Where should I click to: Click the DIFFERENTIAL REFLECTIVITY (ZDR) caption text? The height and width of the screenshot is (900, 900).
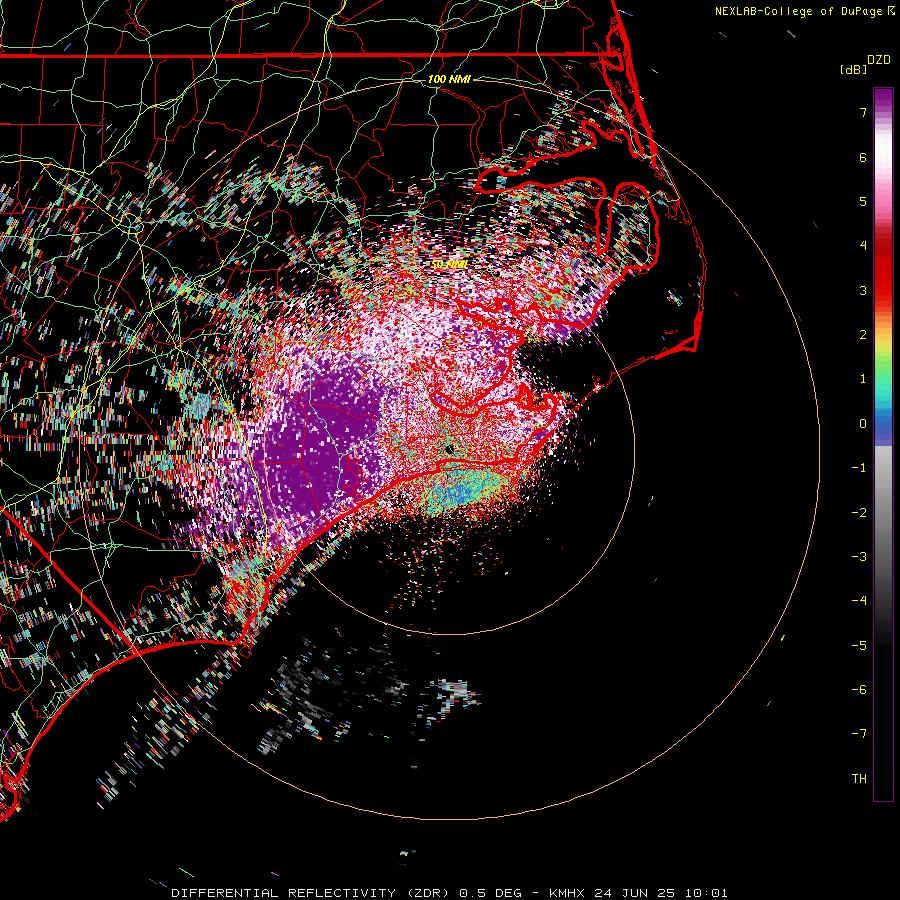(x=313, y=893)
